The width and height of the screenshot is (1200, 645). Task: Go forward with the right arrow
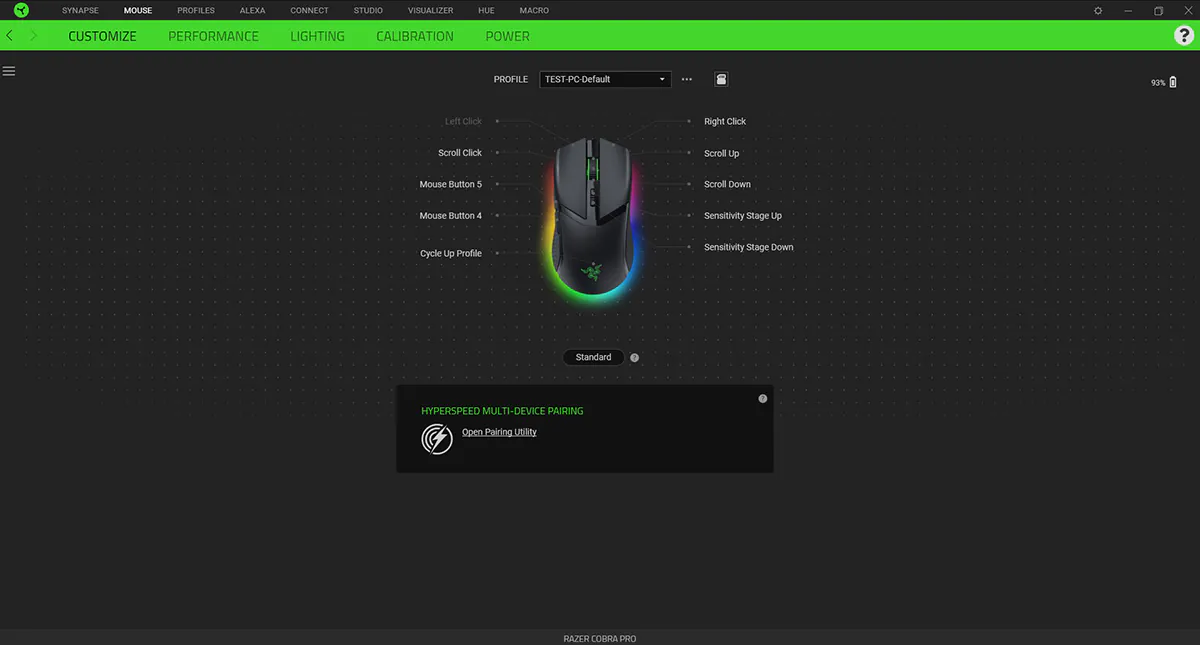[34, 35]
